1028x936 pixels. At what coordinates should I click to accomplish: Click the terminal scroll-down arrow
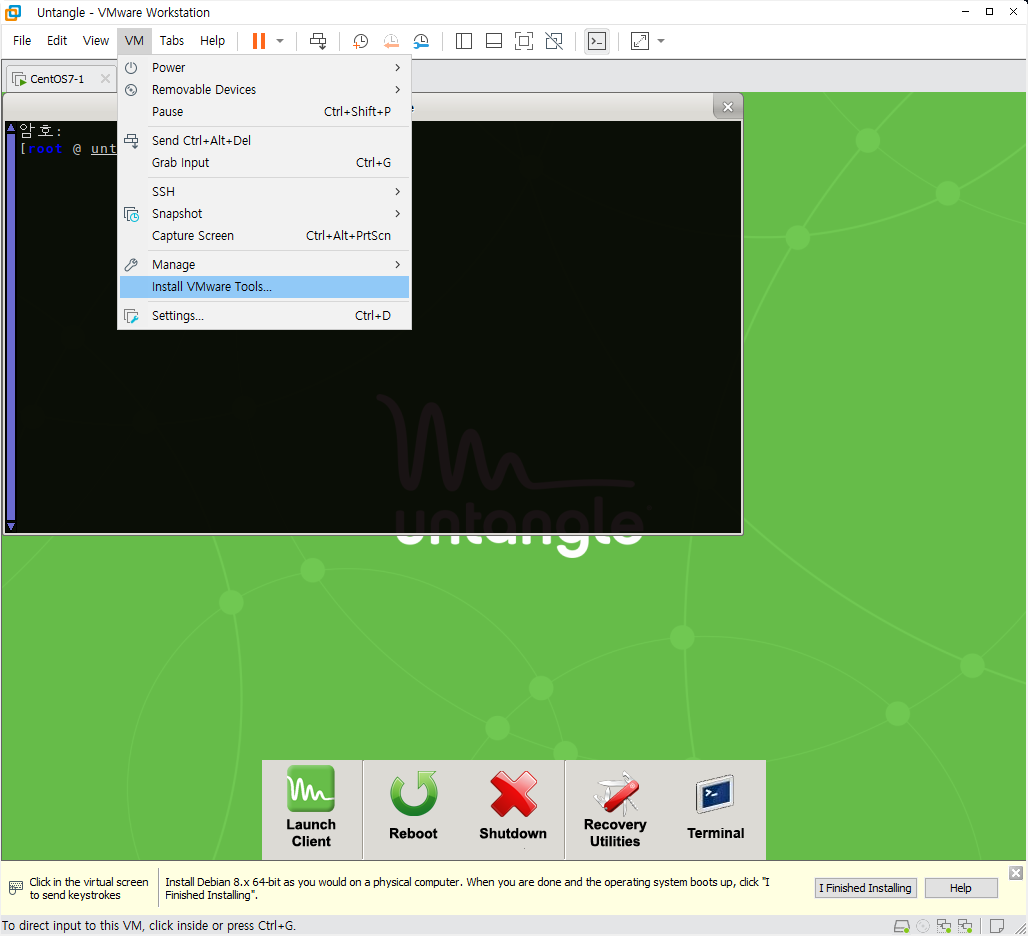click(x=11, y=526)
